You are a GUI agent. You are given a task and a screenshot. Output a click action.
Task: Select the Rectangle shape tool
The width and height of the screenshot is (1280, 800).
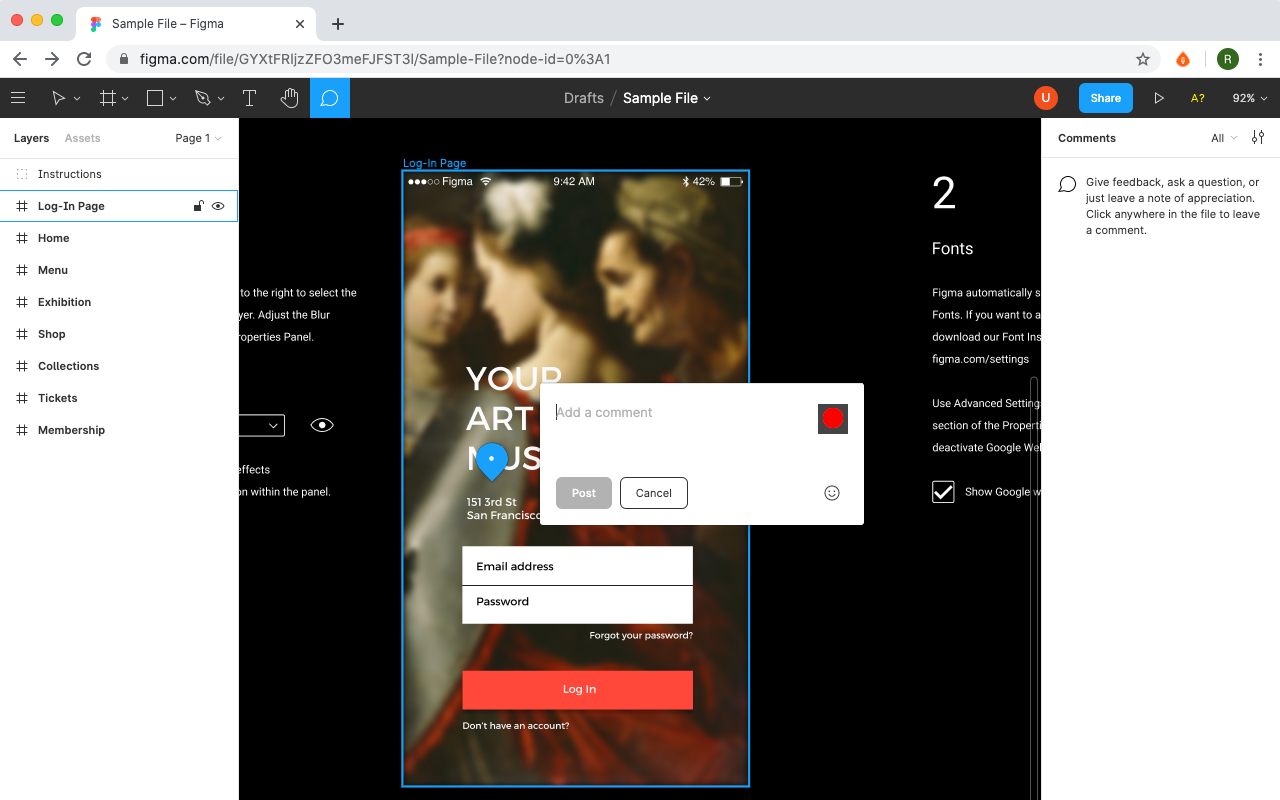point(155,98)
